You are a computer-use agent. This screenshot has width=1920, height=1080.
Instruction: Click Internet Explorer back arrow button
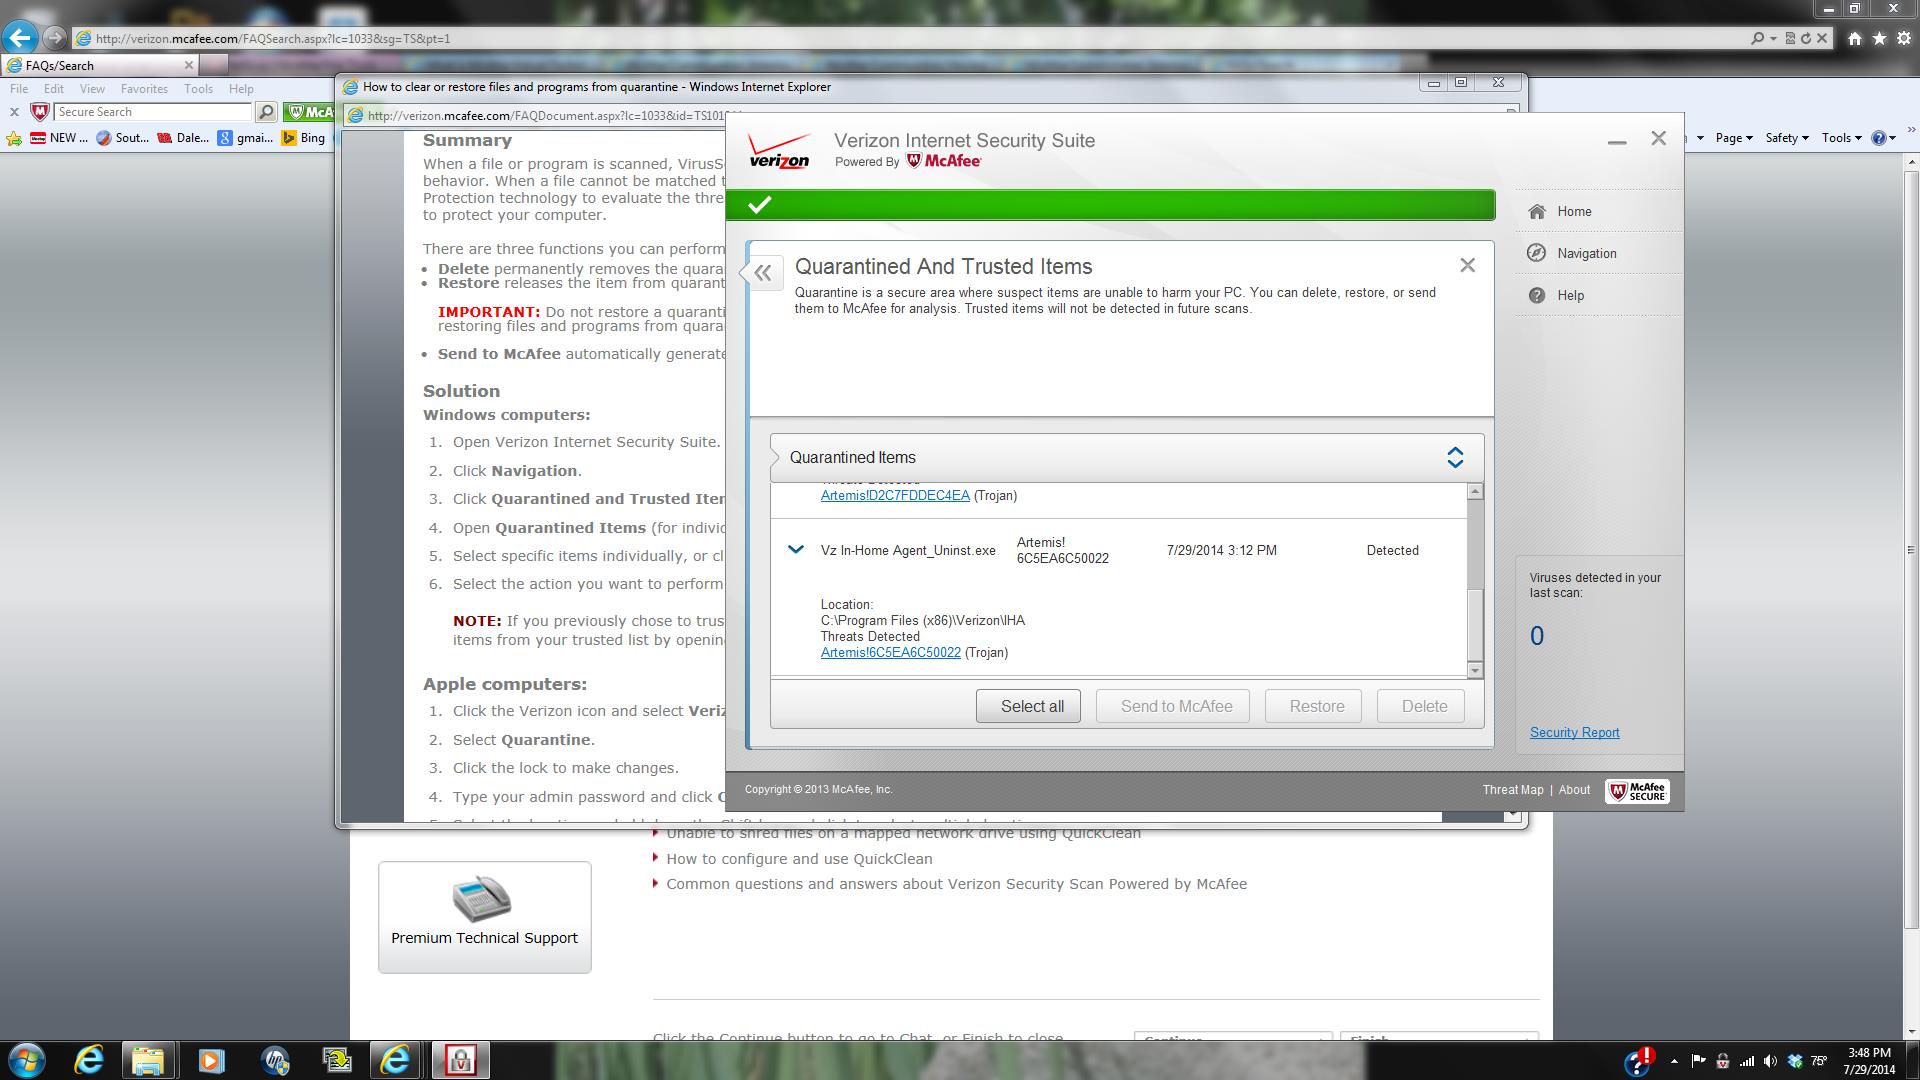click(20, 38)
